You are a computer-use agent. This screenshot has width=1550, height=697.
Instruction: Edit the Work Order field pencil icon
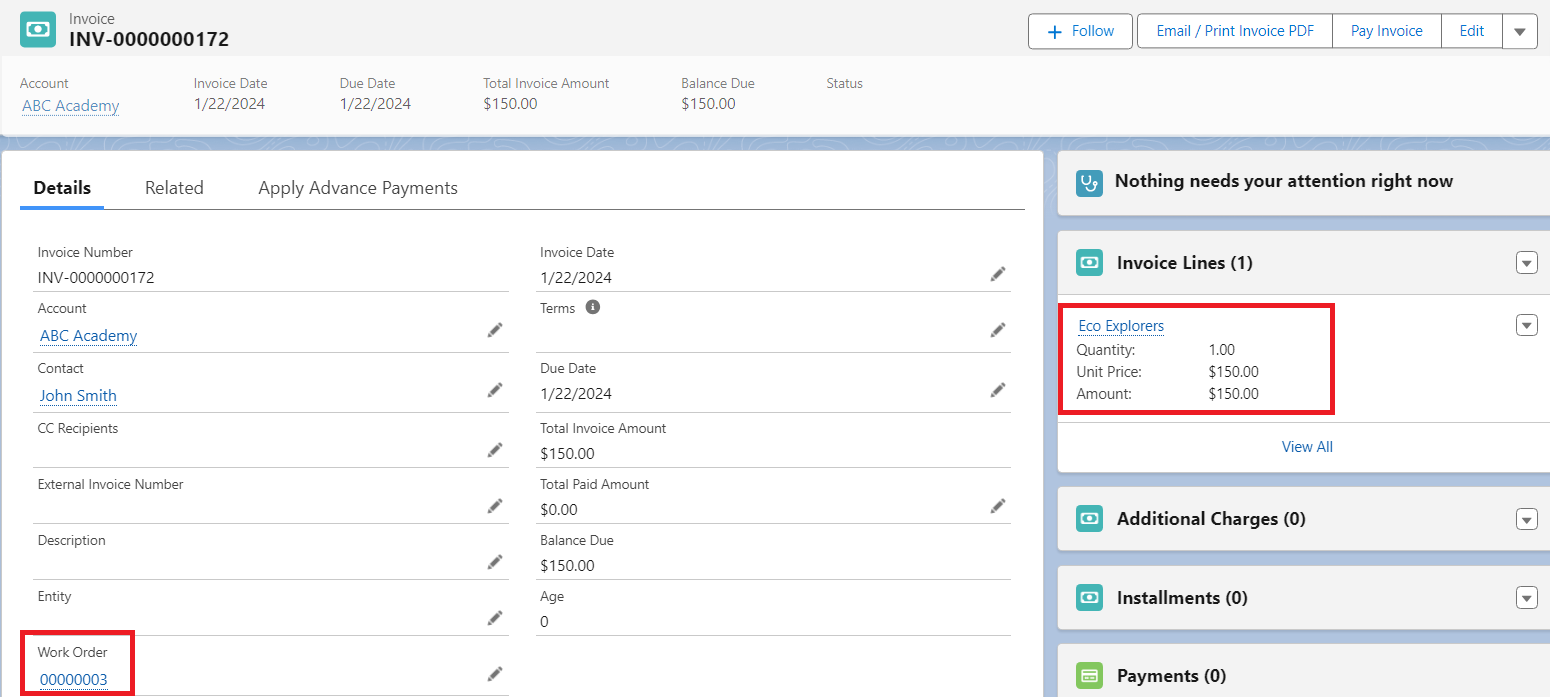tap(495, 673)
